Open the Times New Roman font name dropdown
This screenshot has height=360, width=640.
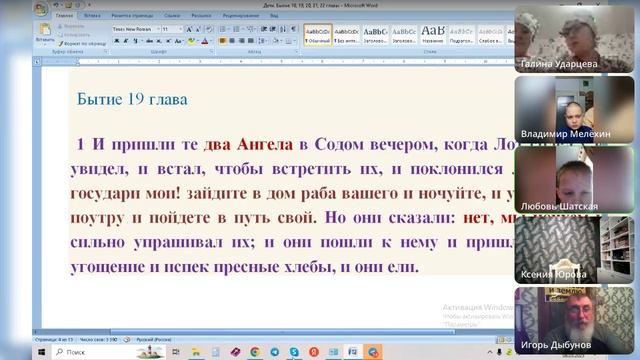click(158, 29)
